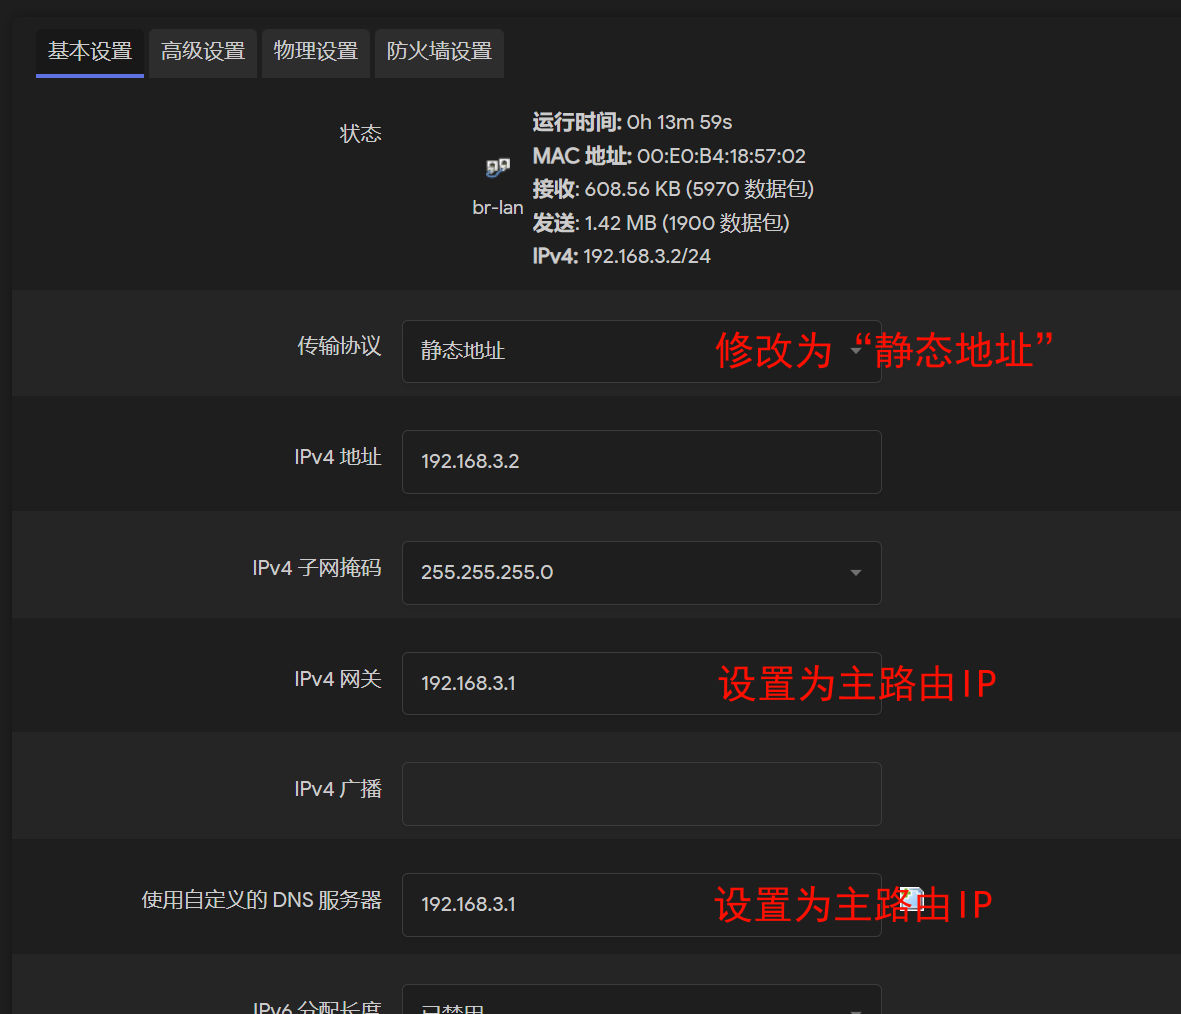Viewport: 1181px width, 1014px height.
Task: Click the 发送 sent data status line
Action: point(660,223)
